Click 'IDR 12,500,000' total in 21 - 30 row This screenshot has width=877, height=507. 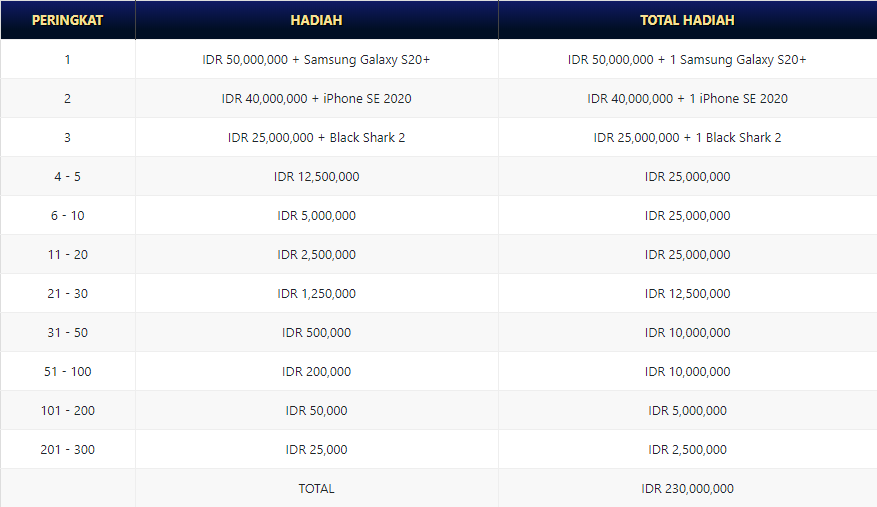click(x=687, y=293)
